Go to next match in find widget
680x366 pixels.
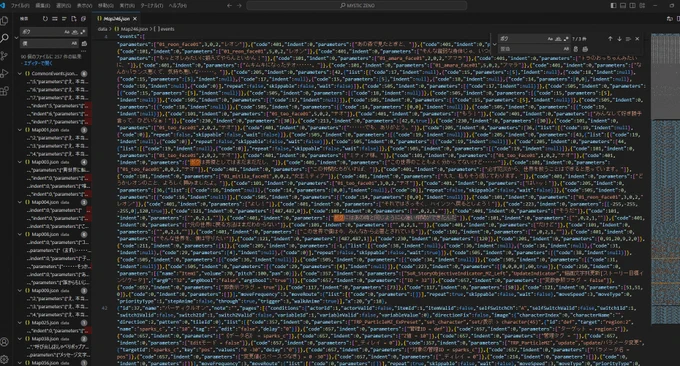tap(619, 39)
